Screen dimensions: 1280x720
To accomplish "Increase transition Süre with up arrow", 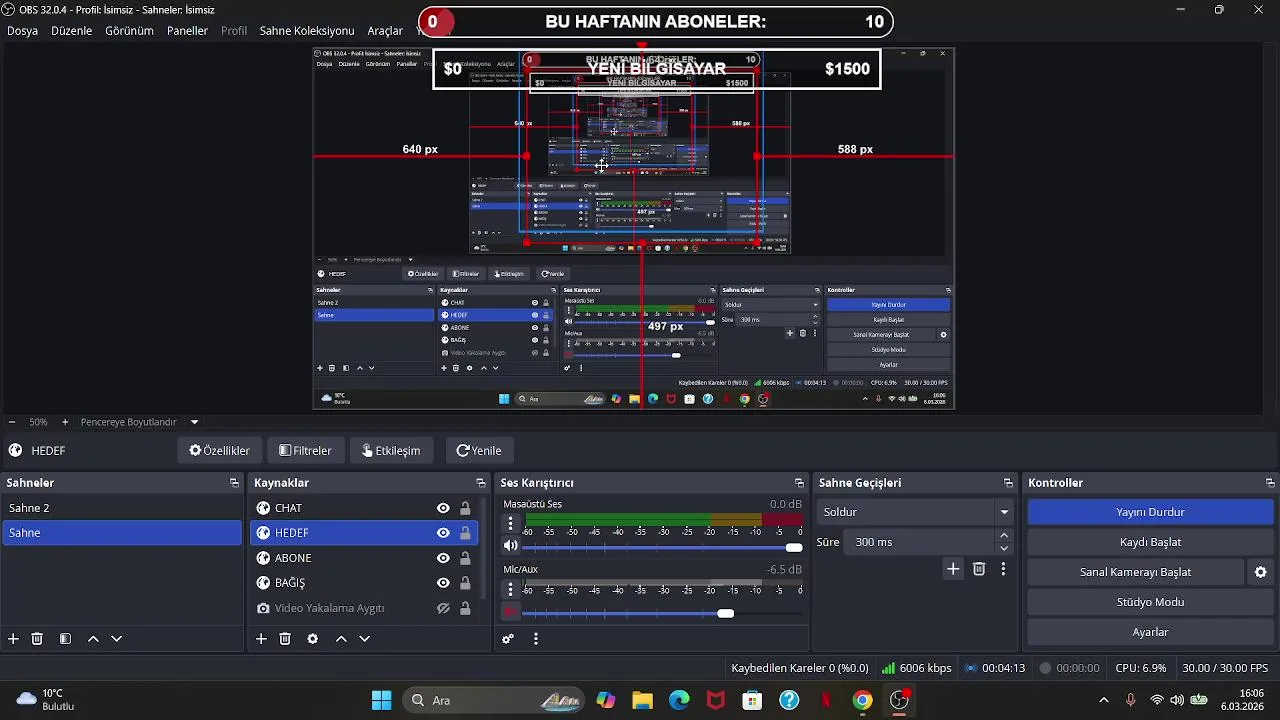I will [1004, 536].
